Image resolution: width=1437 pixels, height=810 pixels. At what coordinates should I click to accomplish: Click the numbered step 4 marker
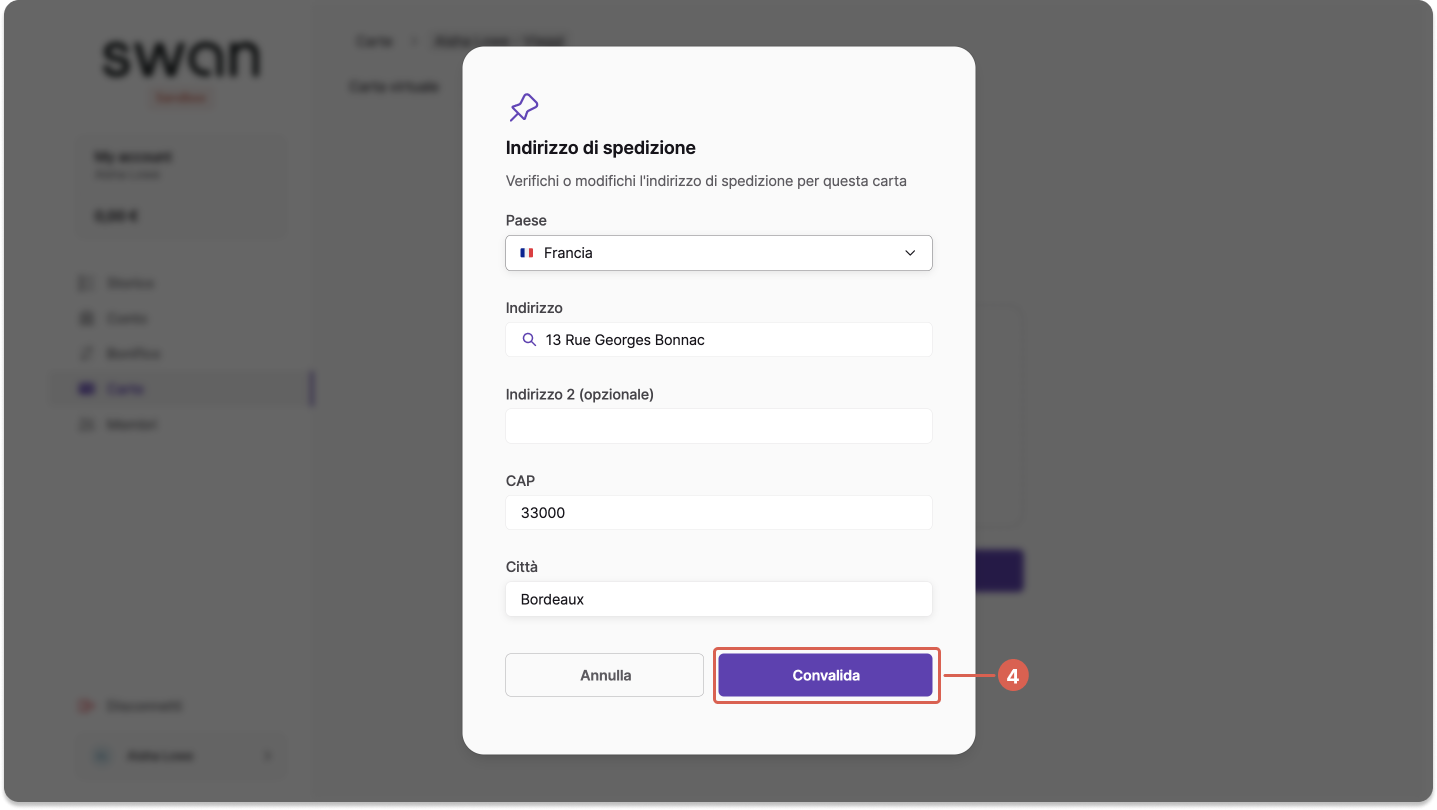click(1013, 677)
